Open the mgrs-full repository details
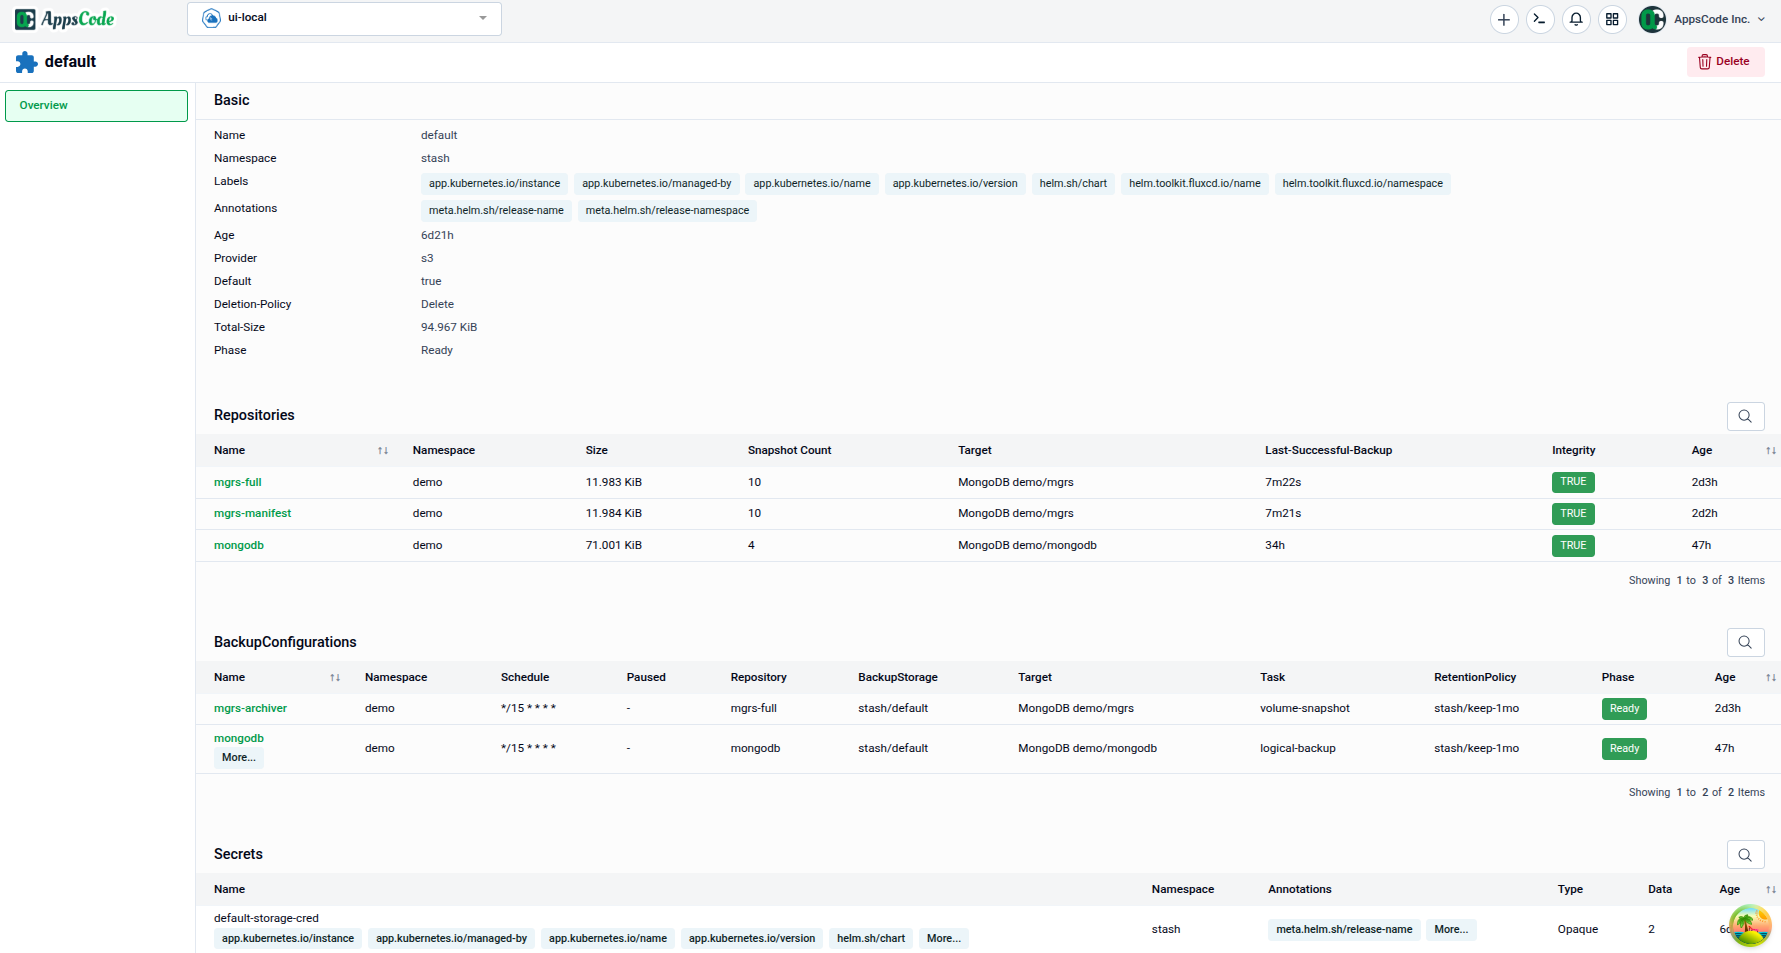The image size is (1781, 953). 237,482
